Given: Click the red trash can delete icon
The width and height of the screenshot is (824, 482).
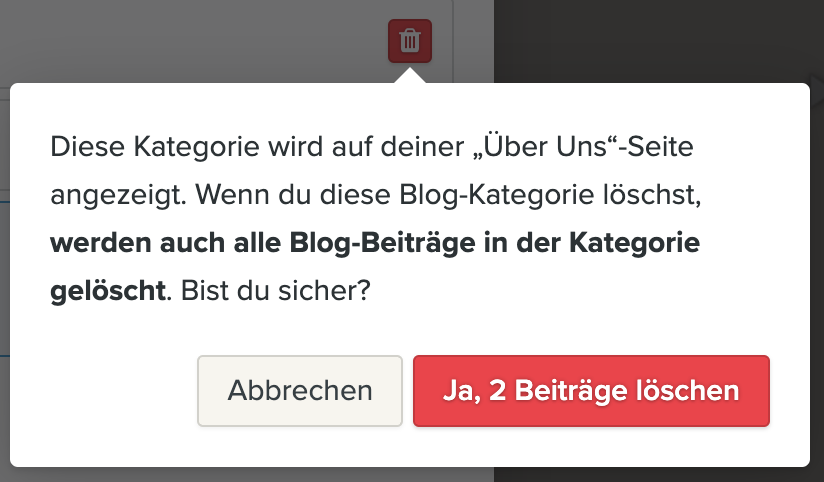Looking at the screenshot, I should [x=410, y=41].
